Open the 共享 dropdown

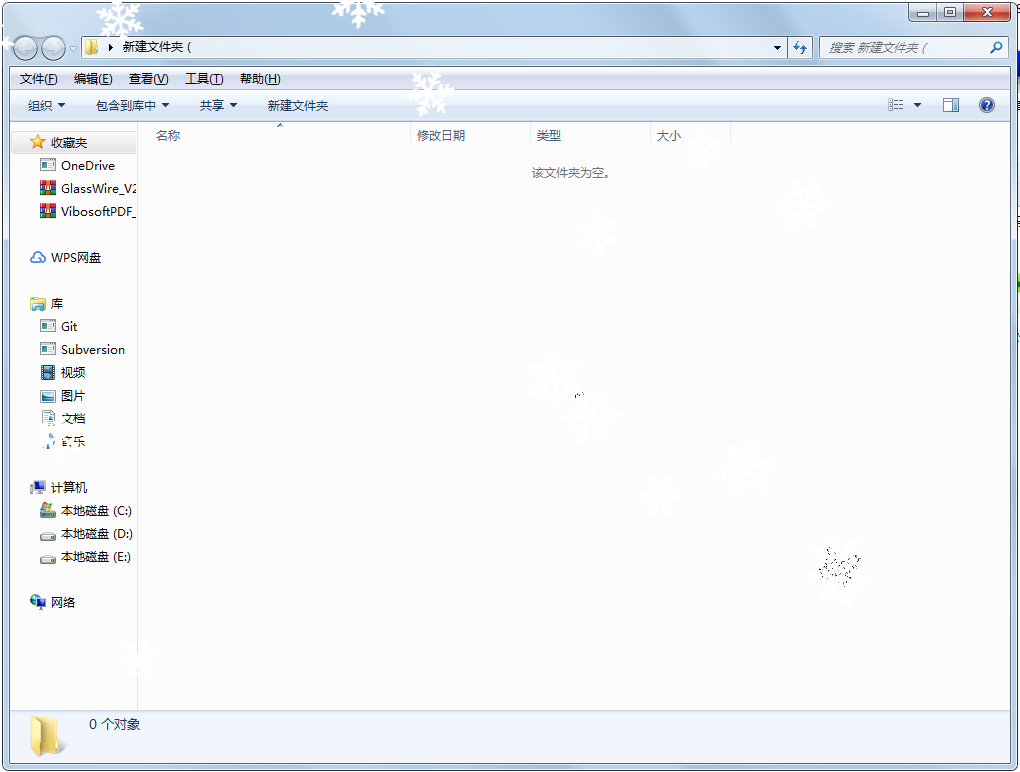pyautogui.click(x=218, y=105)
